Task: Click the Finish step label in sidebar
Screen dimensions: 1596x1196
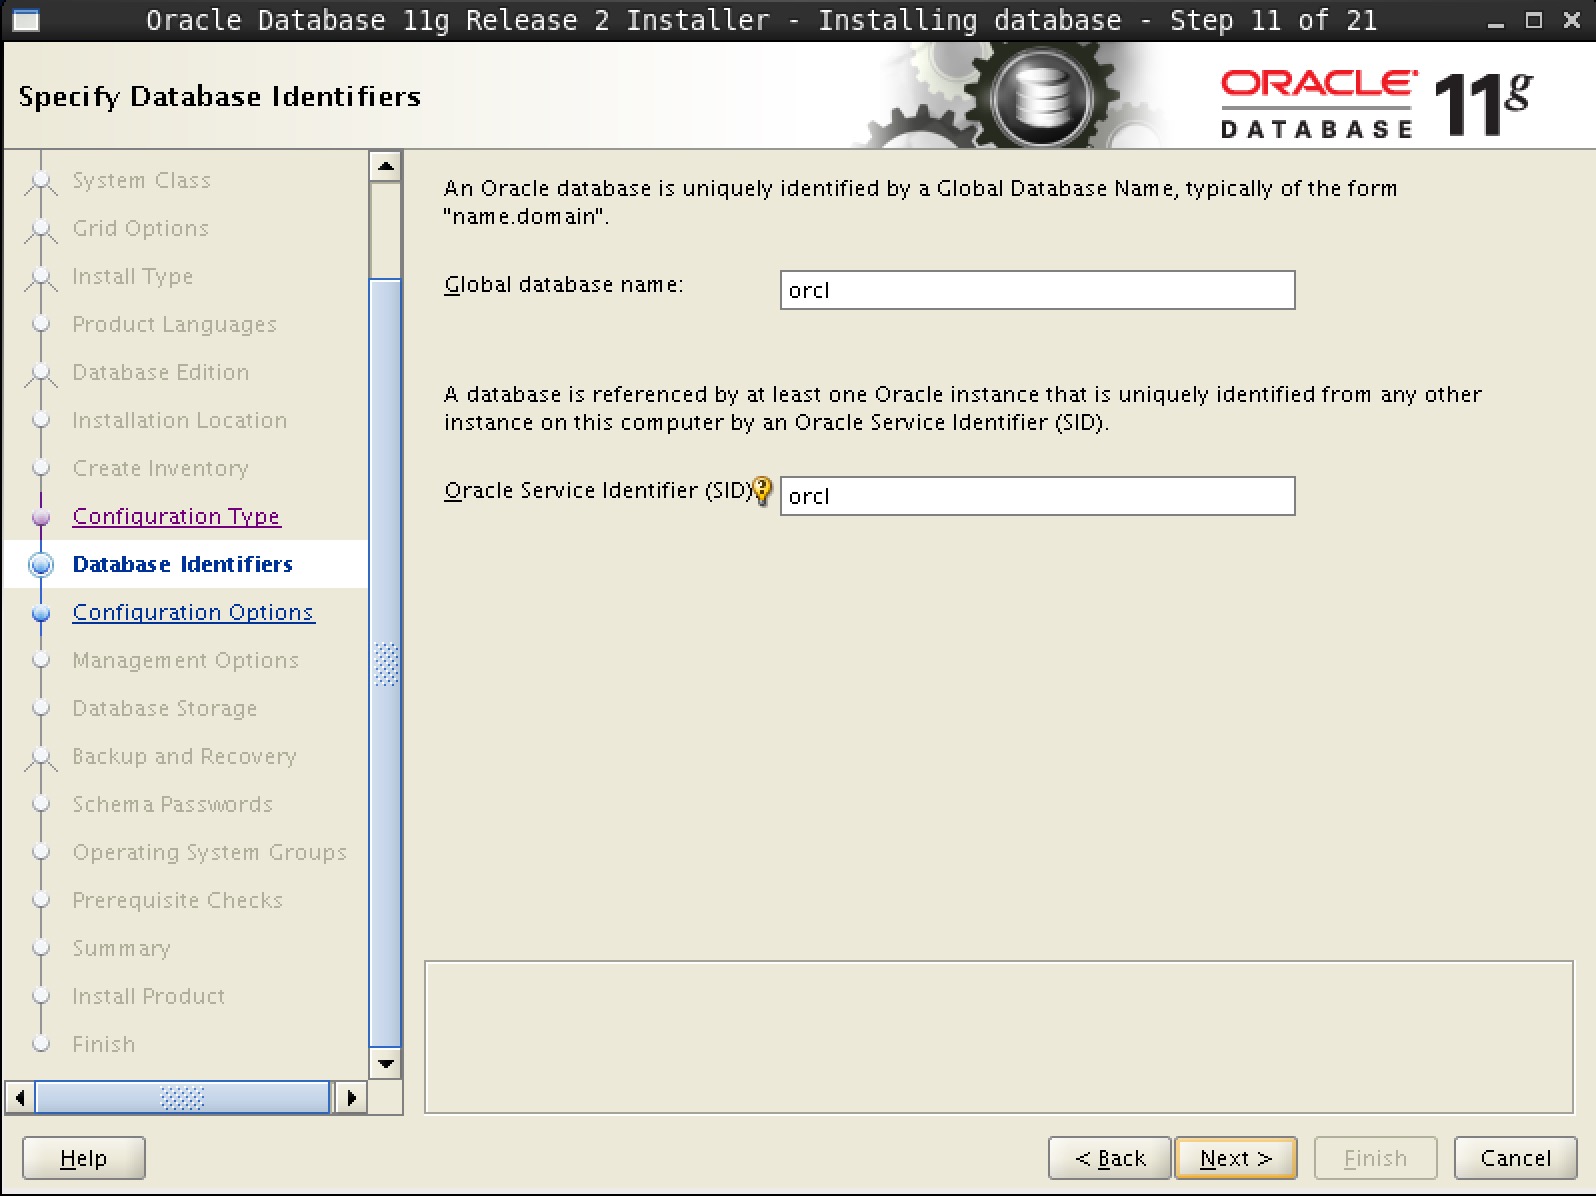Action: pos(104,1044)
